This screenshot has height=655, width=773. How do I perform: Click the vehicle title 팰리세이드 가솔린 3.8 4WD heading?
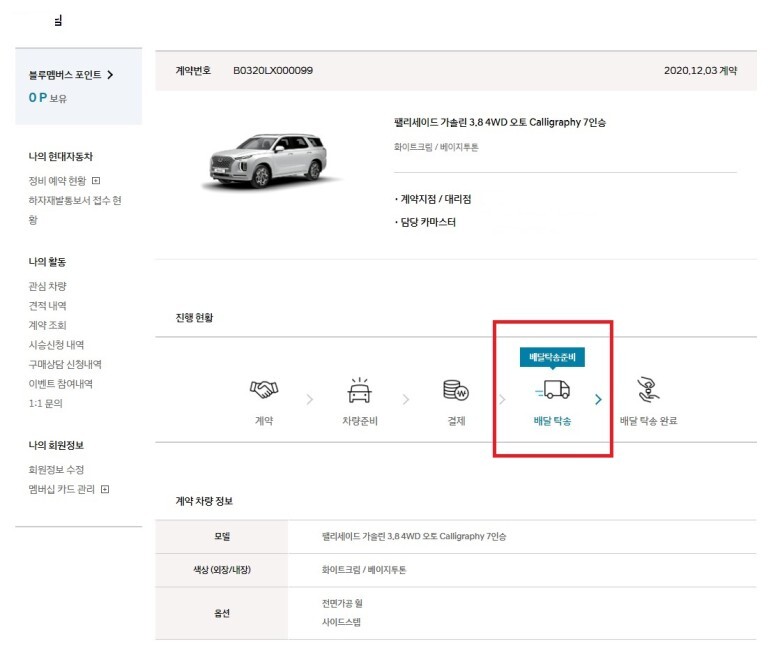pyautogui.click(x=499, y=122)
